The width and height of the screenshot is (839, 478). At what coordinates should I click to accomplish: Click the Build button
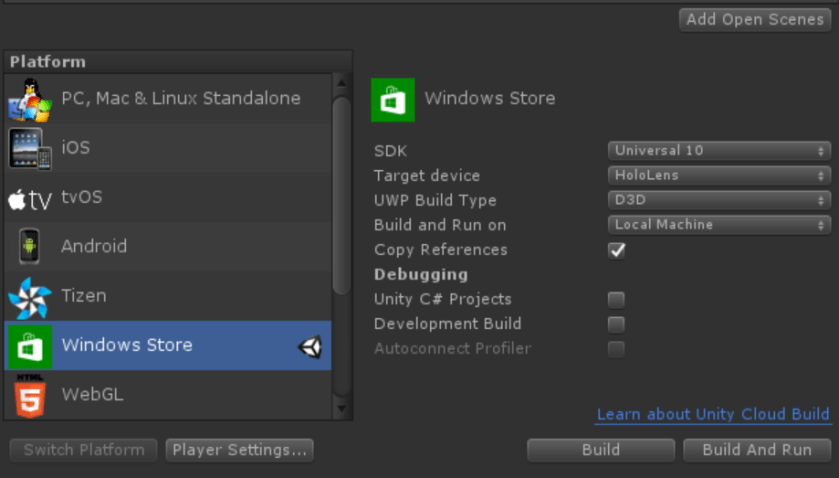(601, 450)
